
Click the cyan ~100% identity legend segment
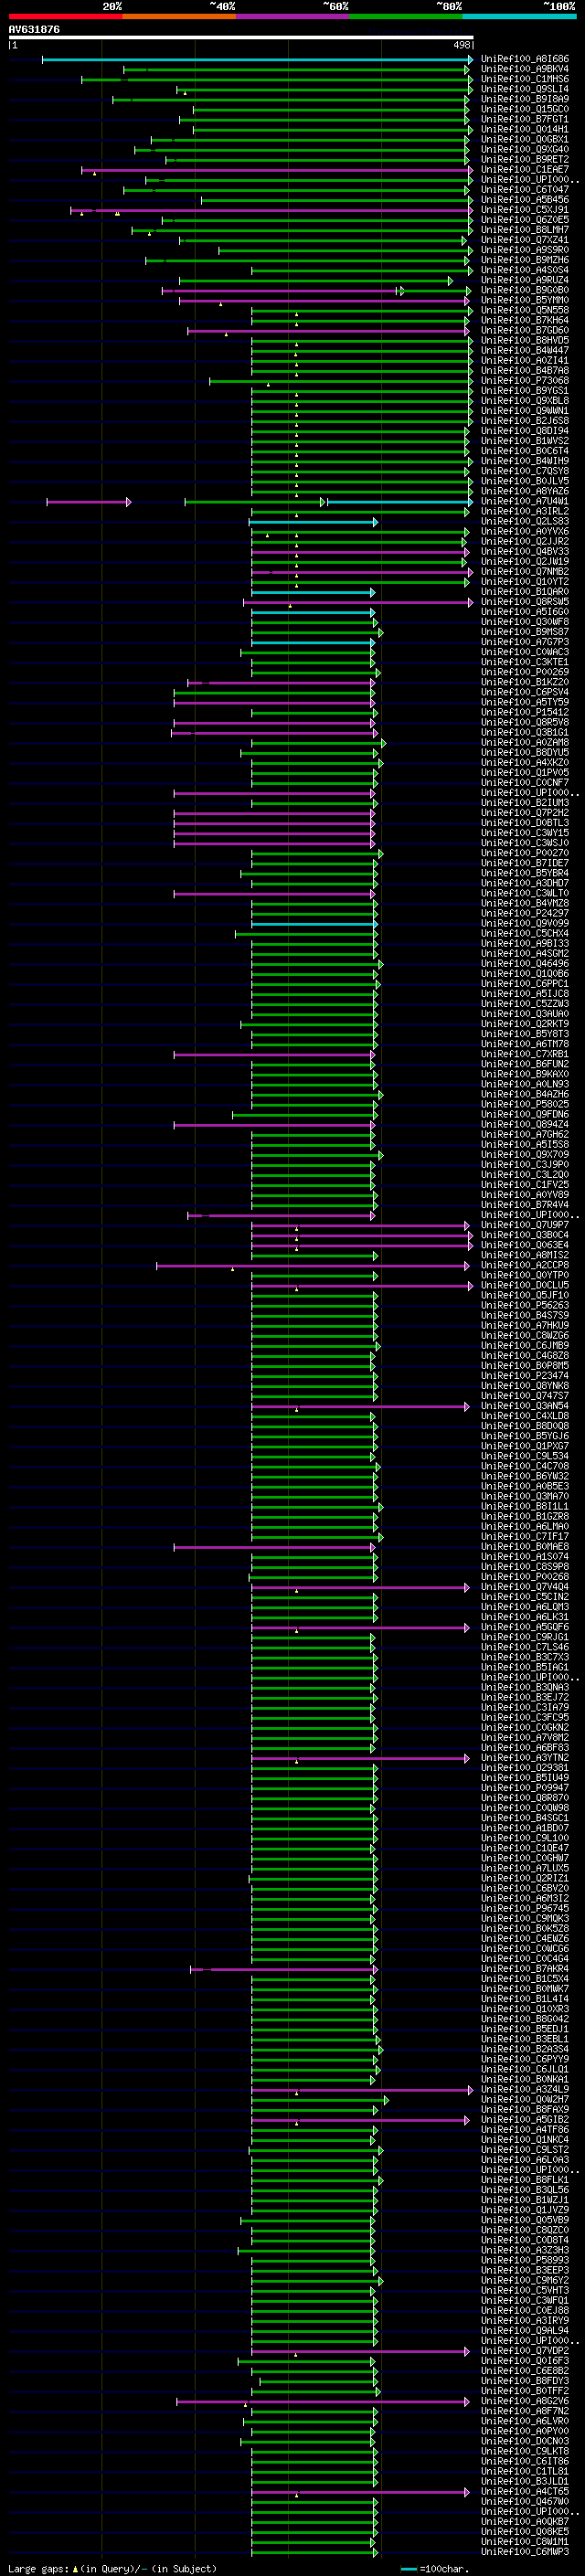pyautogui.click(x=519, y=16)
